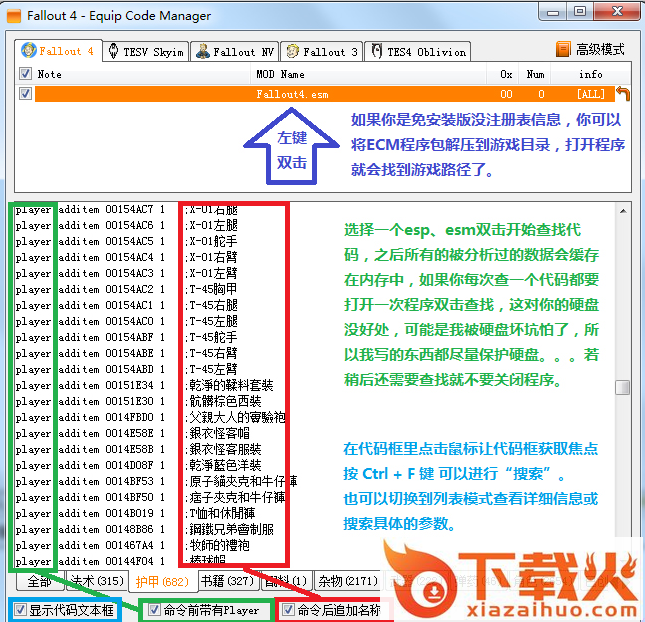
Task: Open the TES4 Oblivion tab
Action: pos(418,52)
